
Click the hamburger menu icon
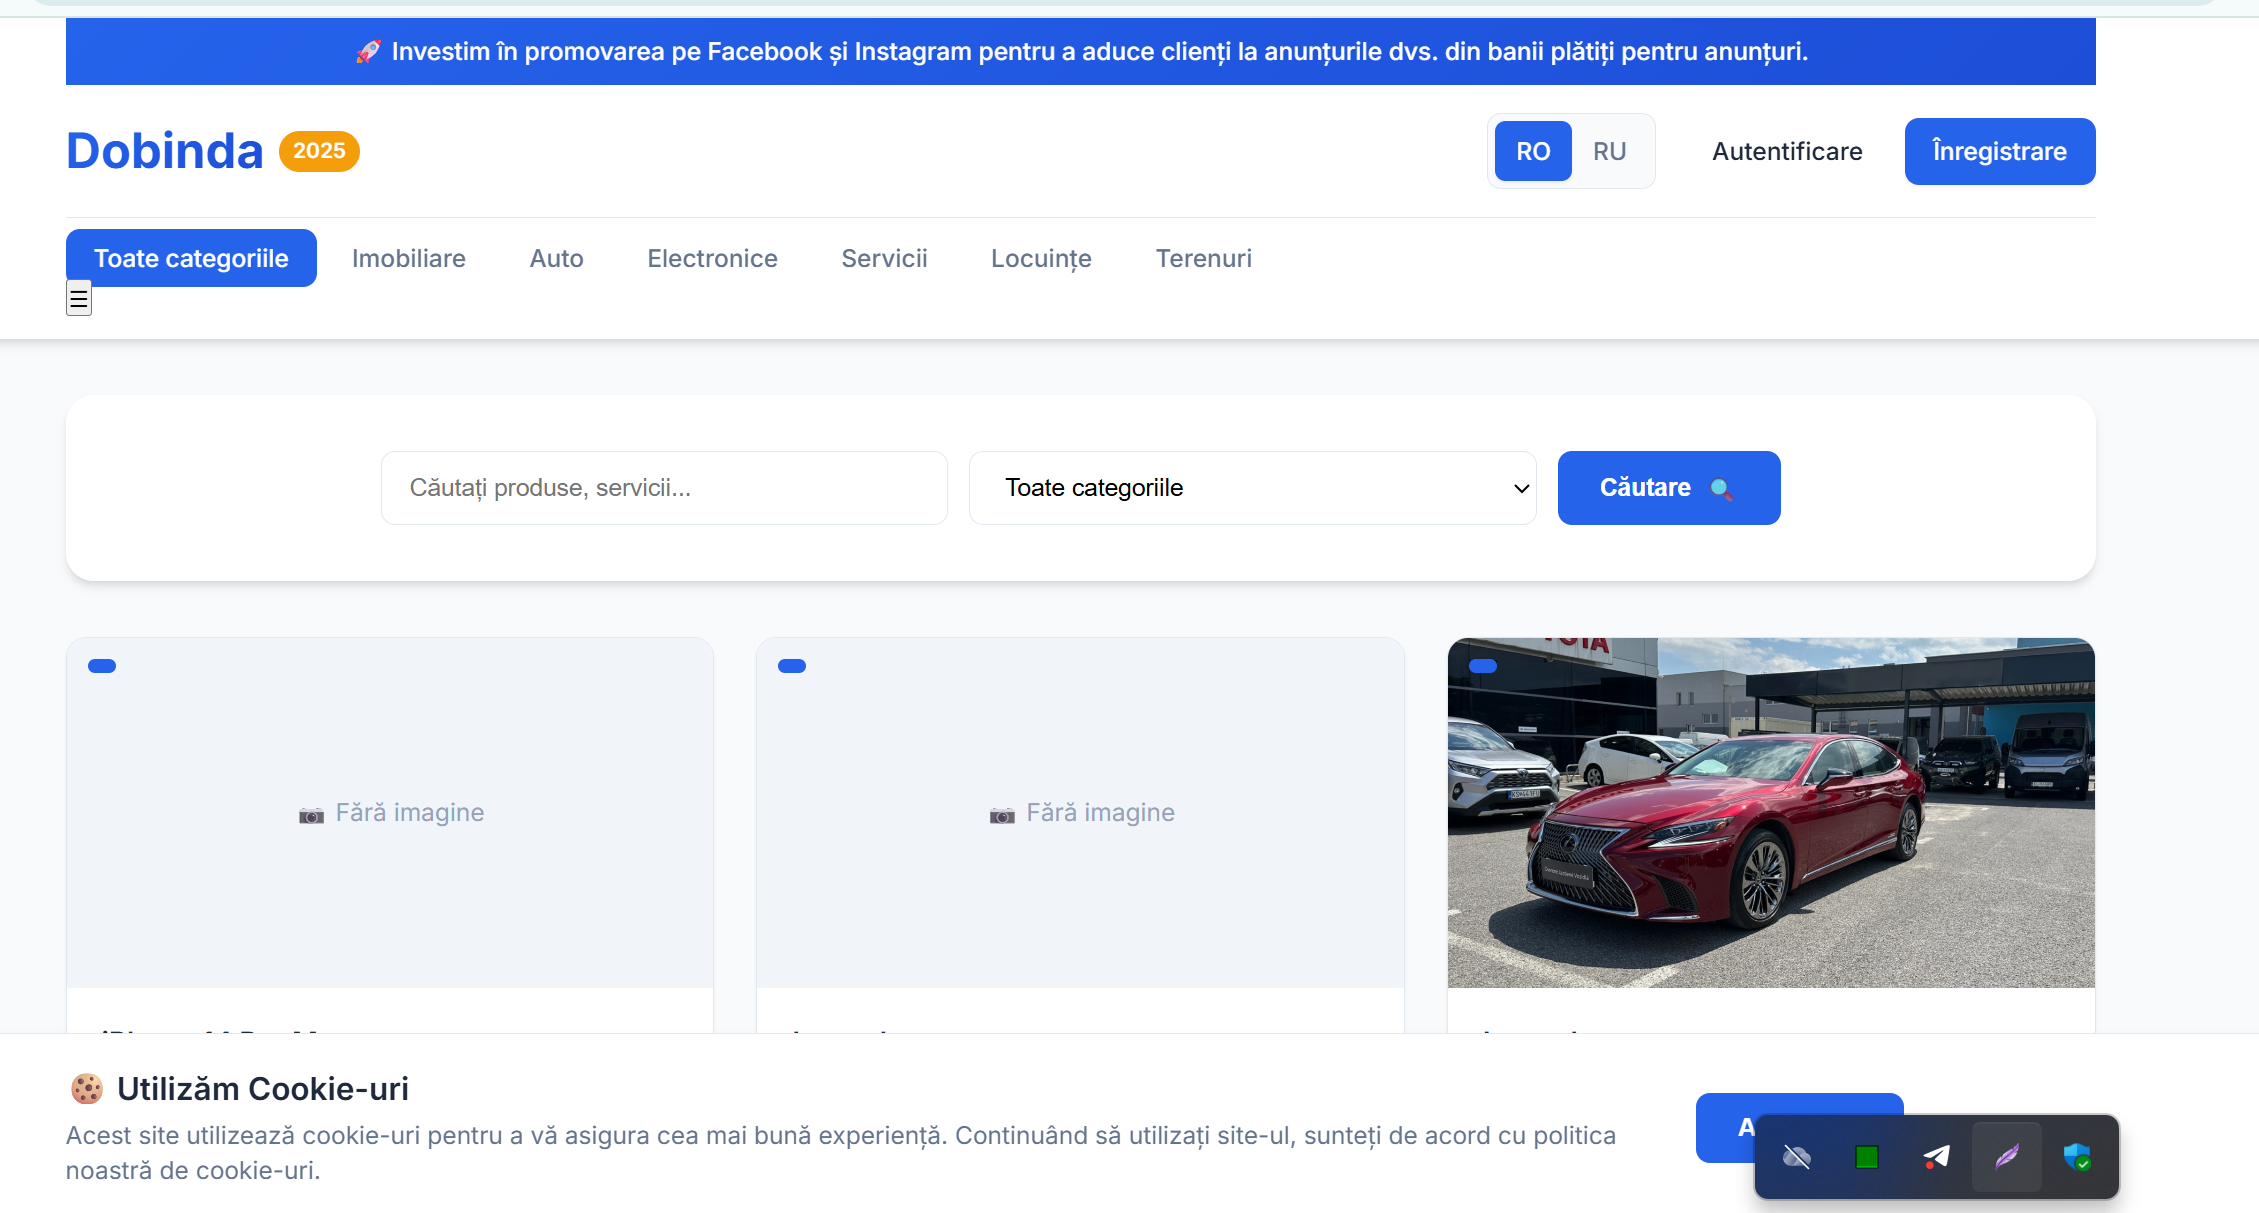click(x=79, y=298)
